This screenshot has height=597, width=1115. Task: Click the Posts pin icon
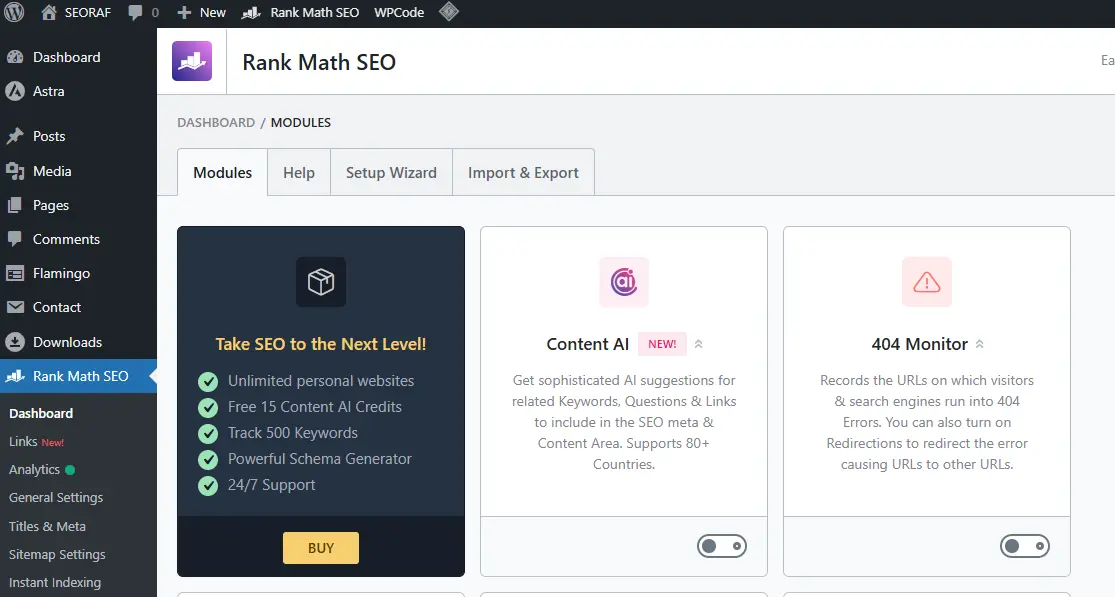tap(15, 136)
